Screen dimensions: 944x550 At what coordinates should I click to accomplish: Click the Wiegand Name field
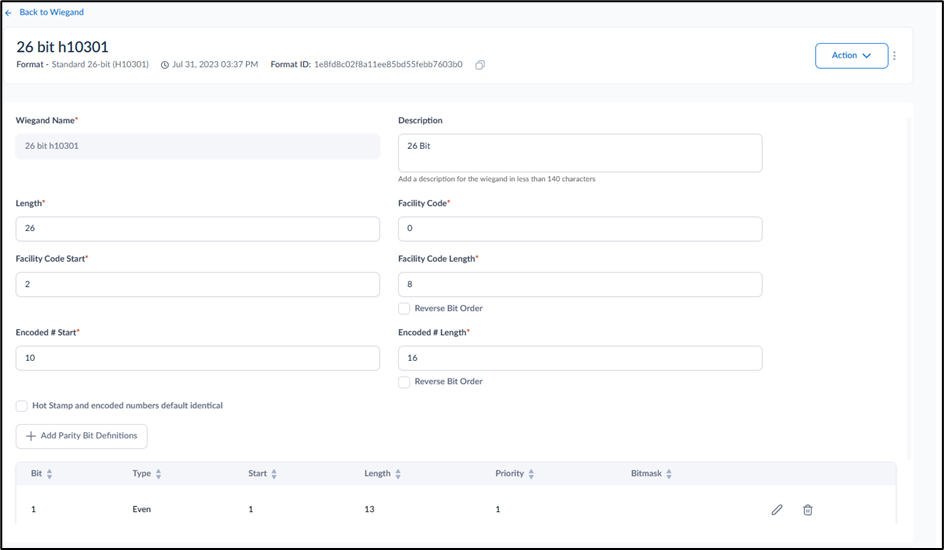[x=197, y=146]
